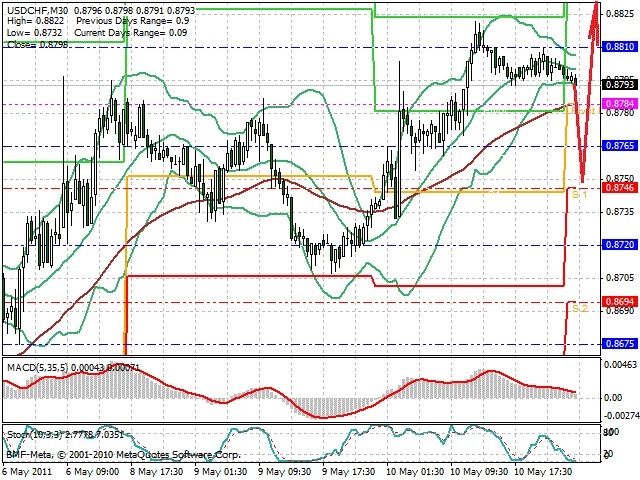Click the 6 May 2011 date axis label
Image resolution: width=640 pixels, height=480 pixels.
[27, 471]
